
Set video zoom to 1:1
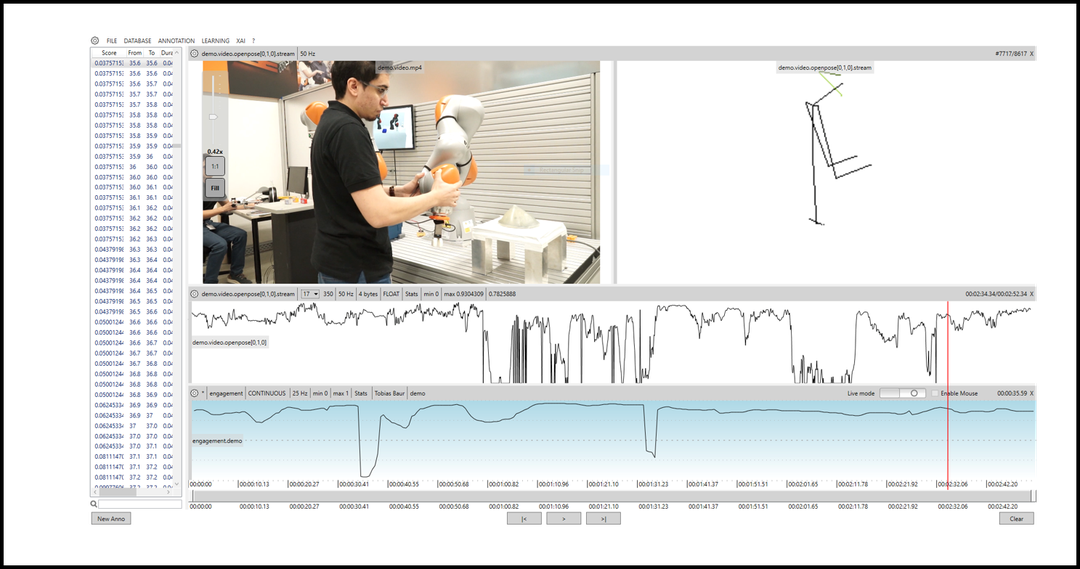tap(215, 167)
